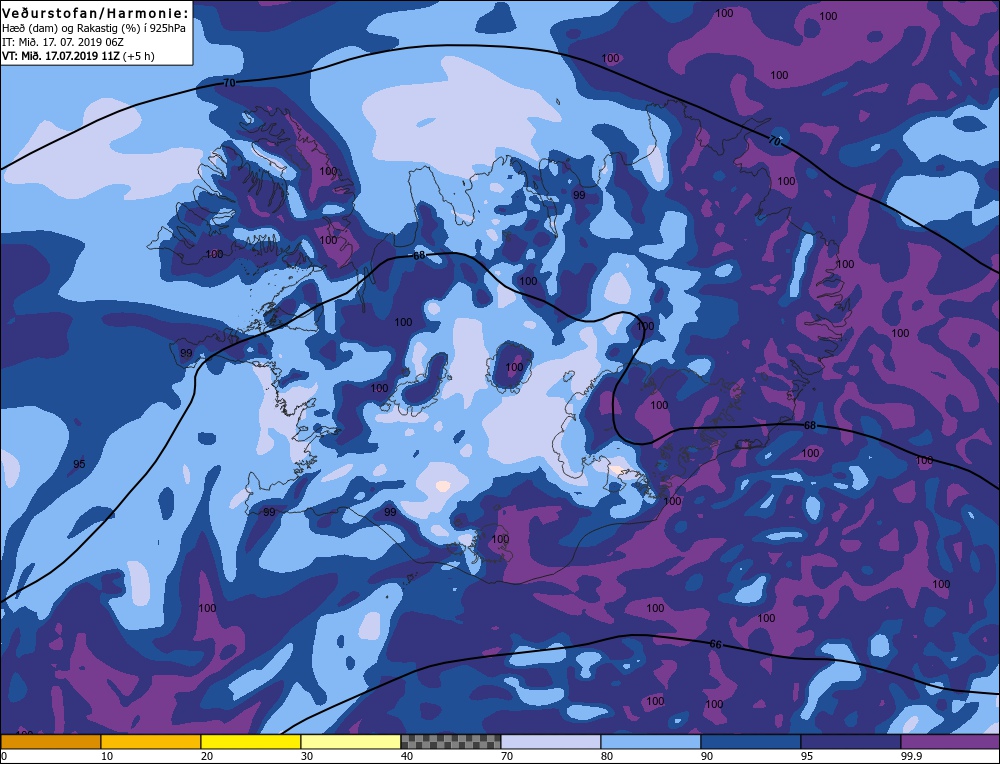Click the gray checkered 40–70 legend swatch

[x=451, y=742]
